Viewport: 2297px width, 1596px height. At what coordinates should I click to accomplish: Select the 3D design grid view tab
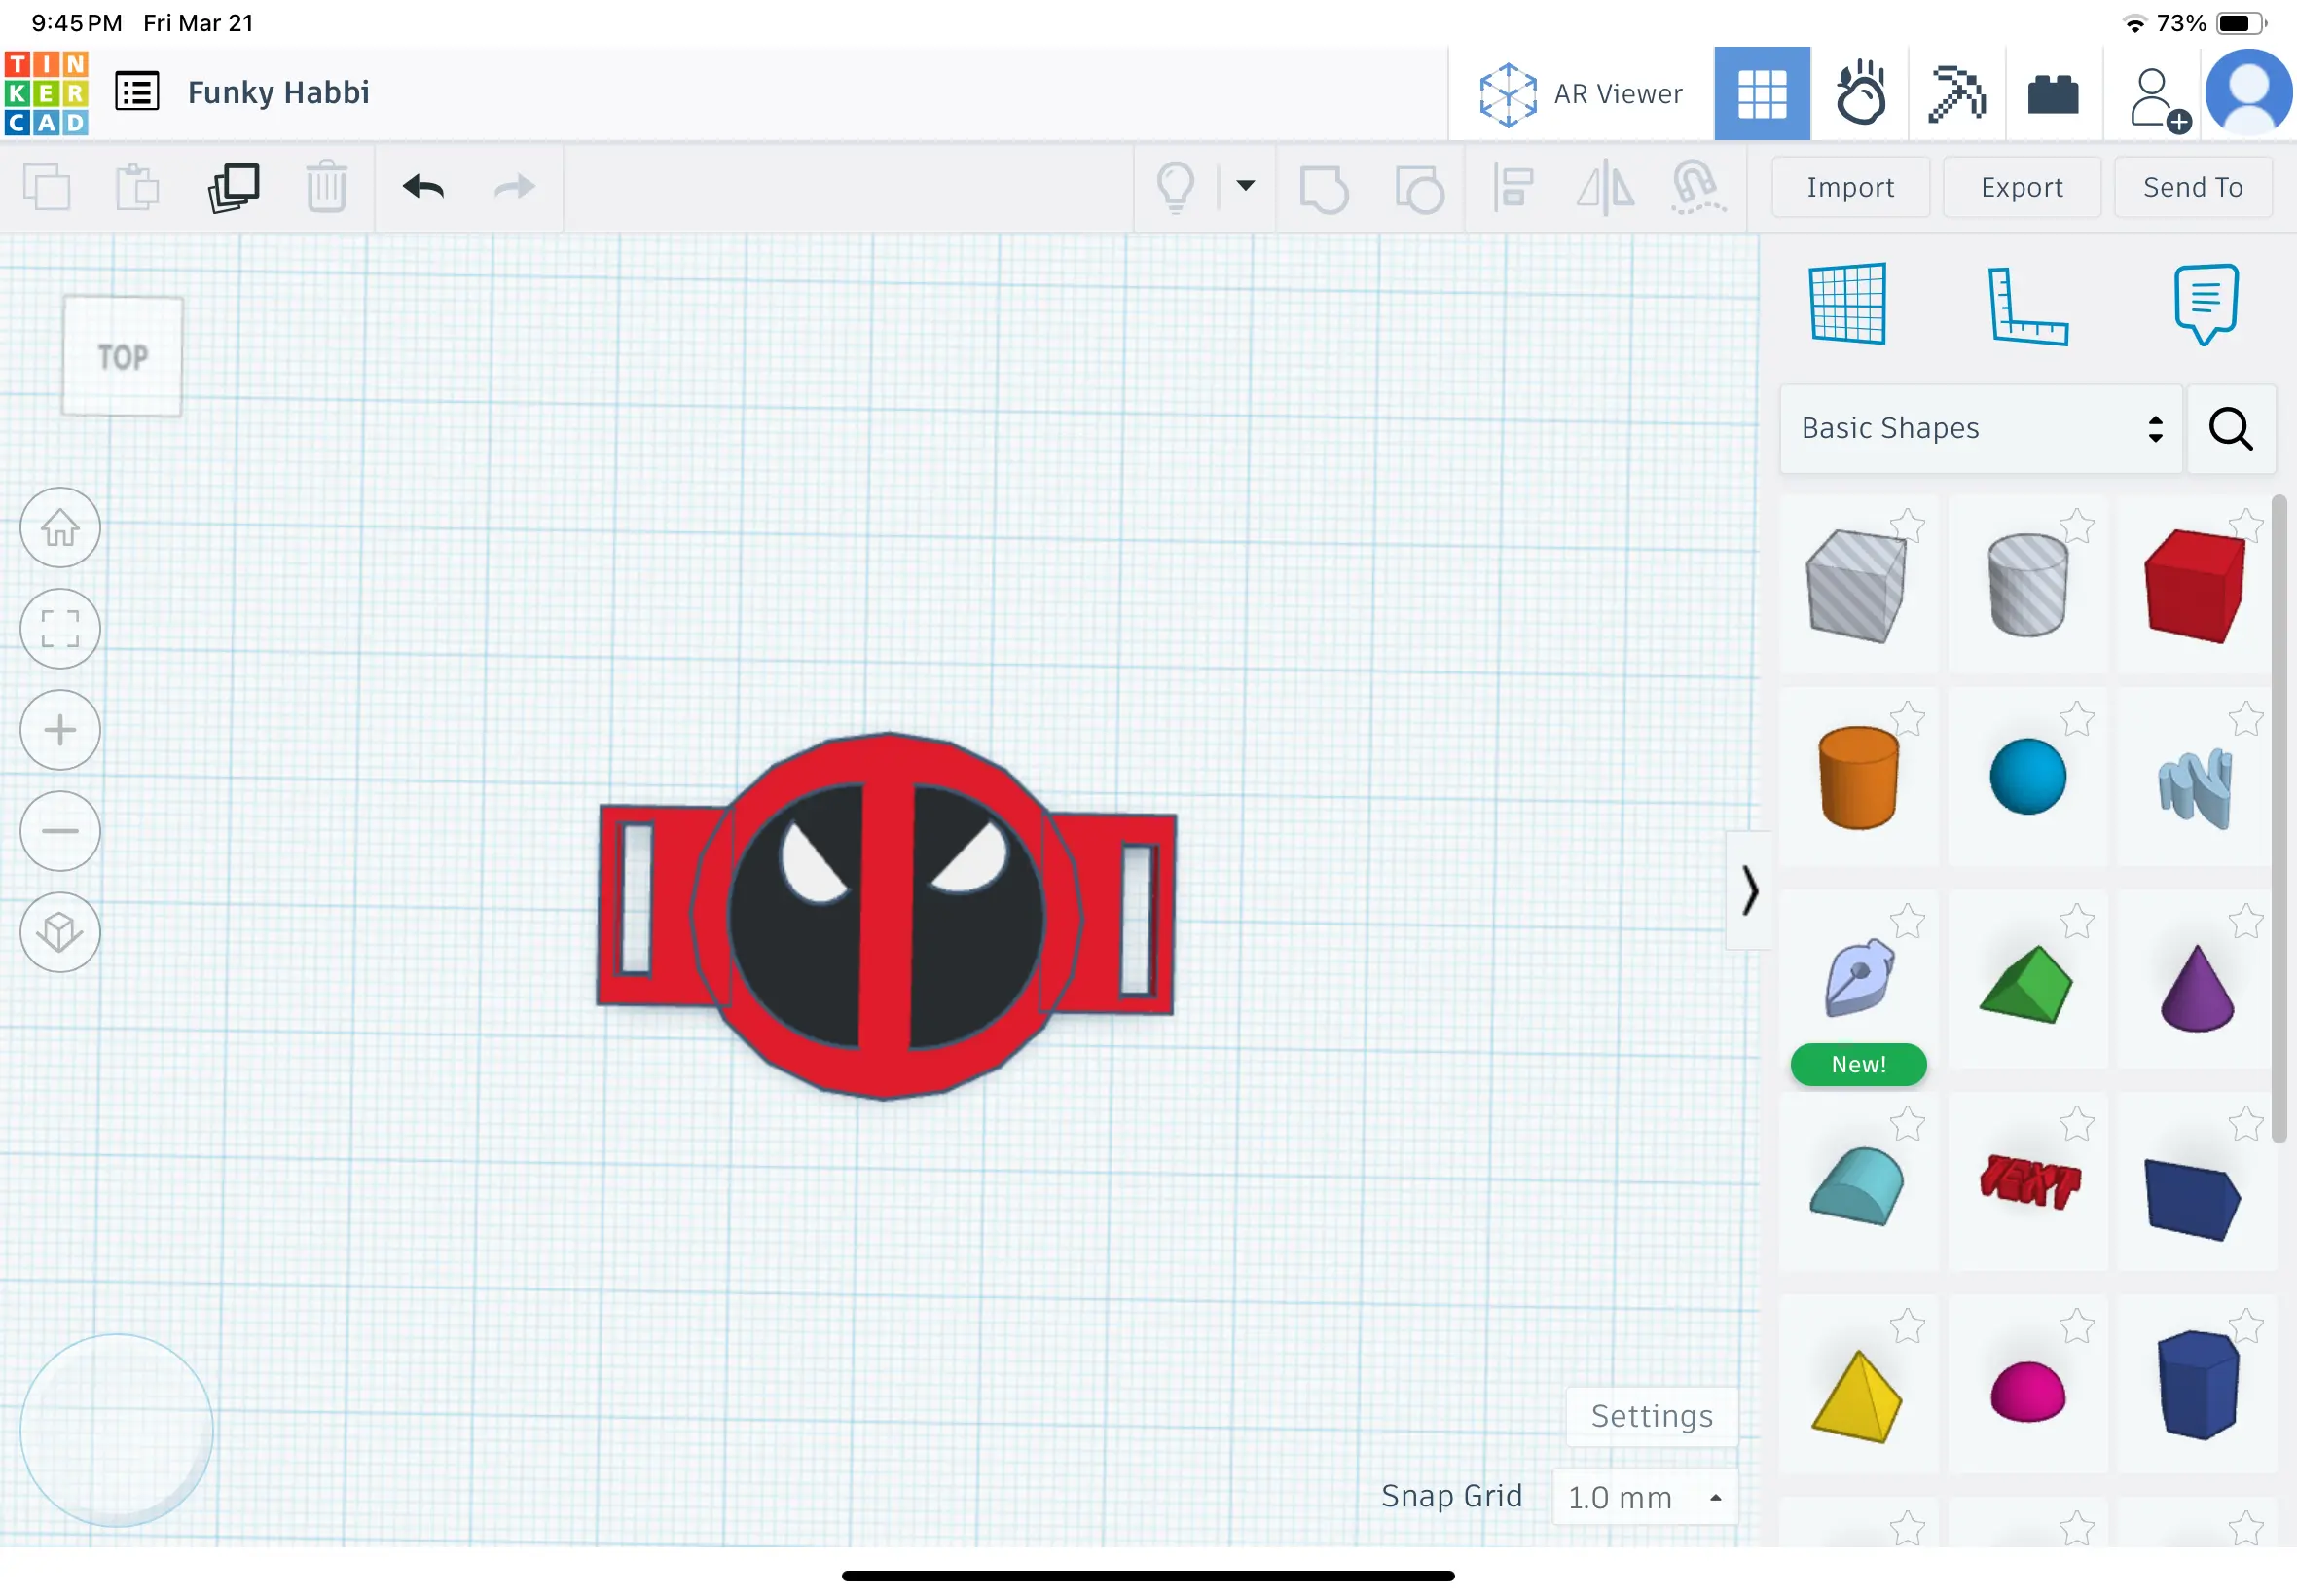pos(1761,94)
